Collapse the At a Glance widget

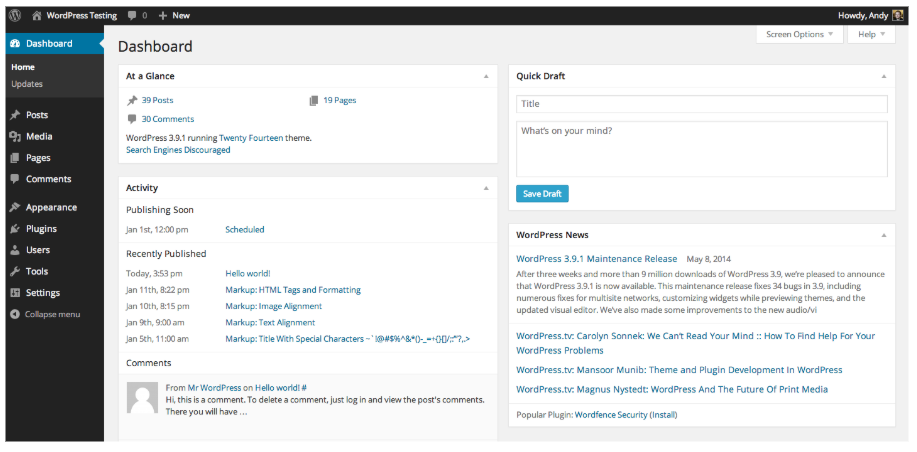[x=486, y=77]
